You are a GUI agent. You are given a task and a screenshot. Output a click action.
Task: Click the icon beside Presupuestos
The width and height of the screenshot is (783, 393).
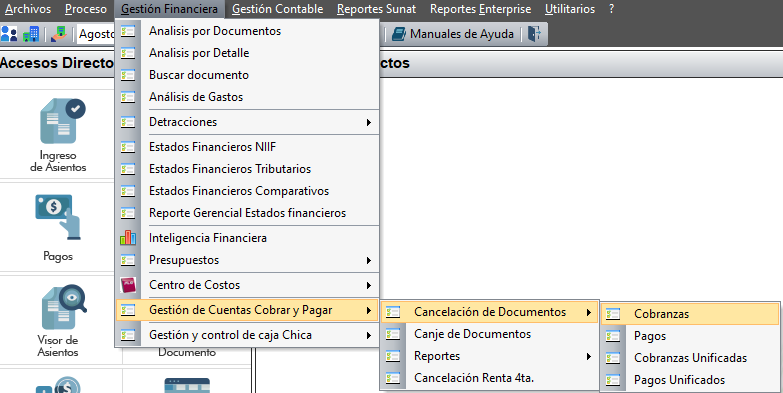128,260
